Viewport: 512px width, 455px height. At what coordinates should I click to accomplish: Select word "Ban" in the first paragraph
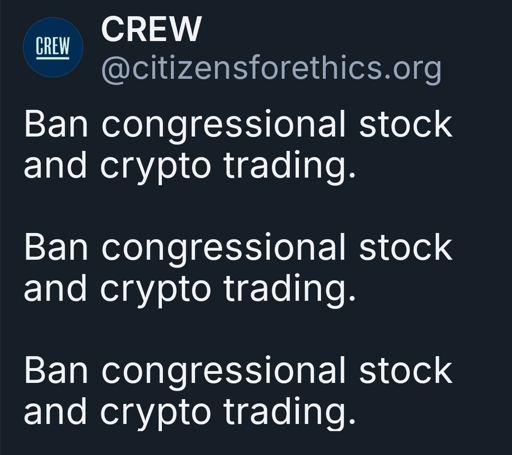pos(56,124)
